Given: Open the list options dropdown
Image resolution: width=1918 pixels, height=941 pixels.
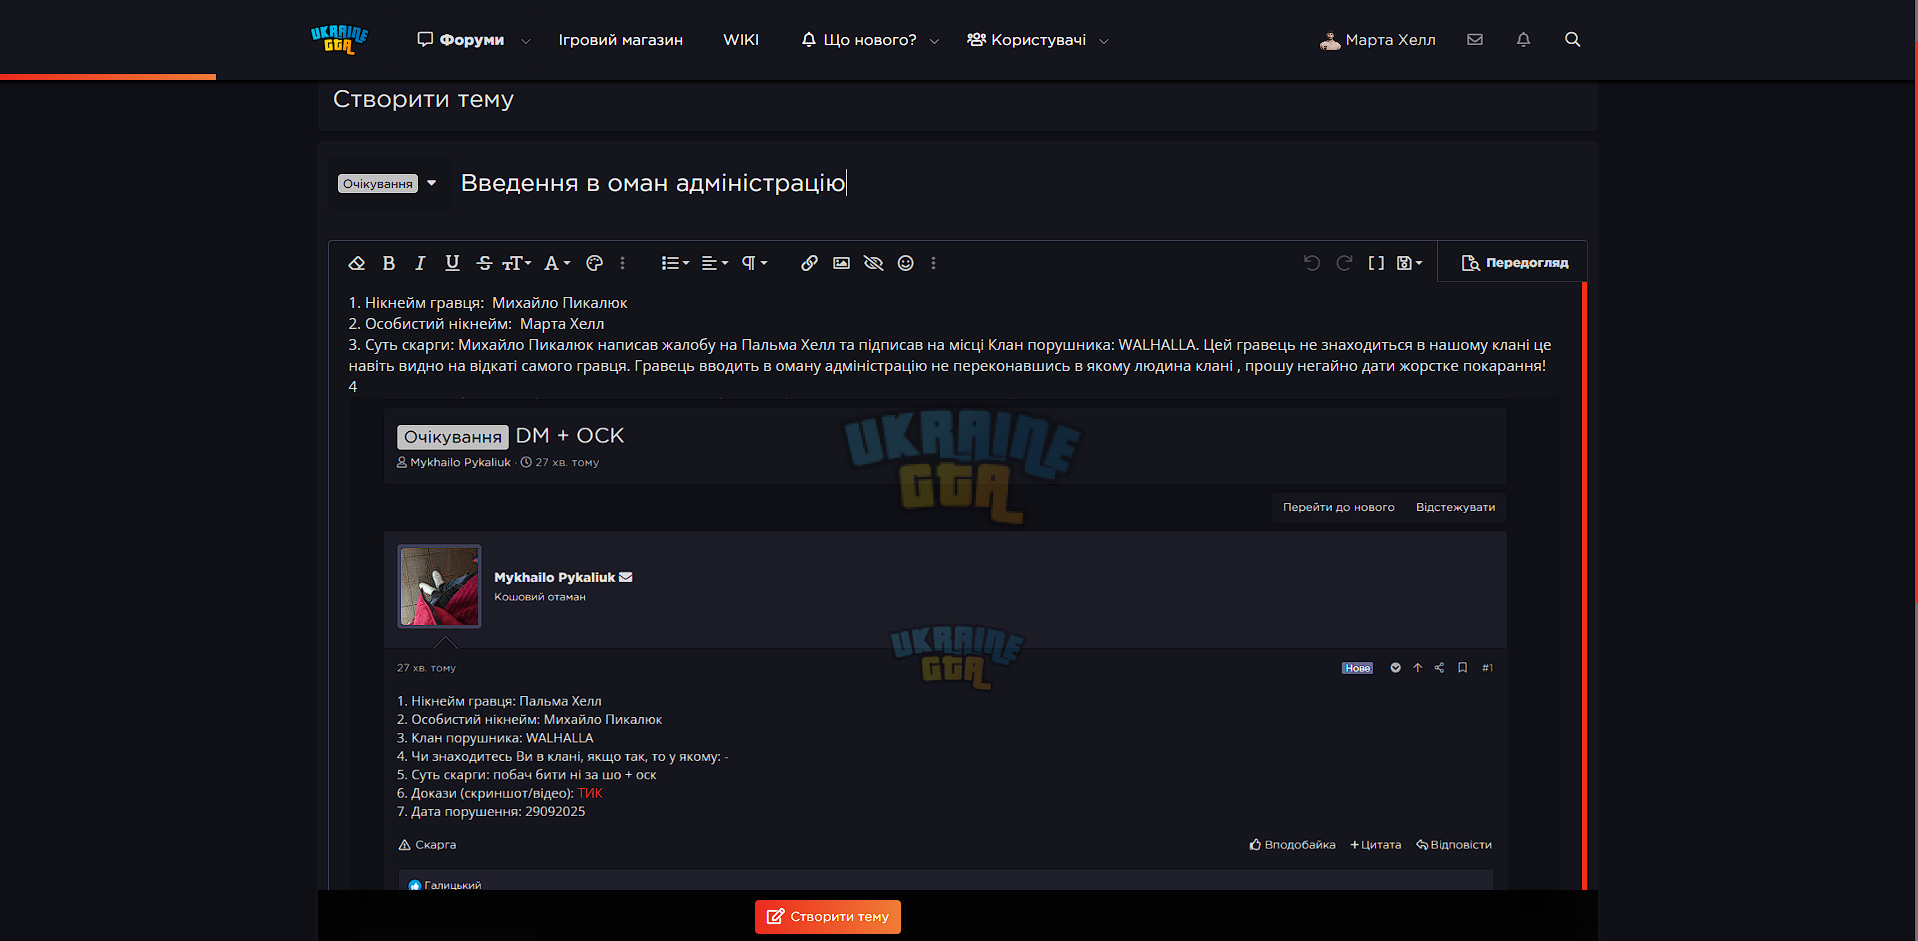Looking at the screenshot, I should coord(675,263).
